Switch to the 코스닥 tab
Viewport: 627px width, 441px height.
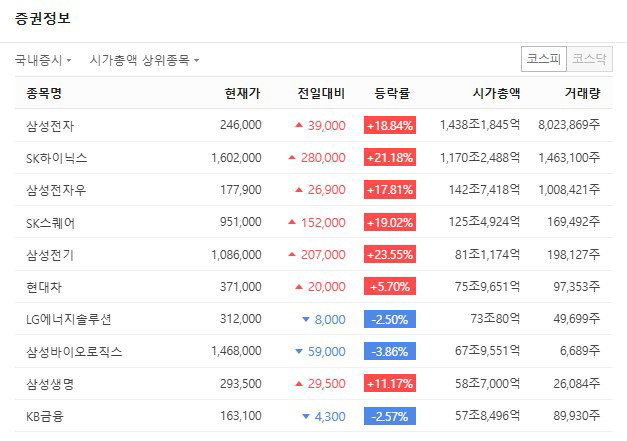[x=589, y=59]
